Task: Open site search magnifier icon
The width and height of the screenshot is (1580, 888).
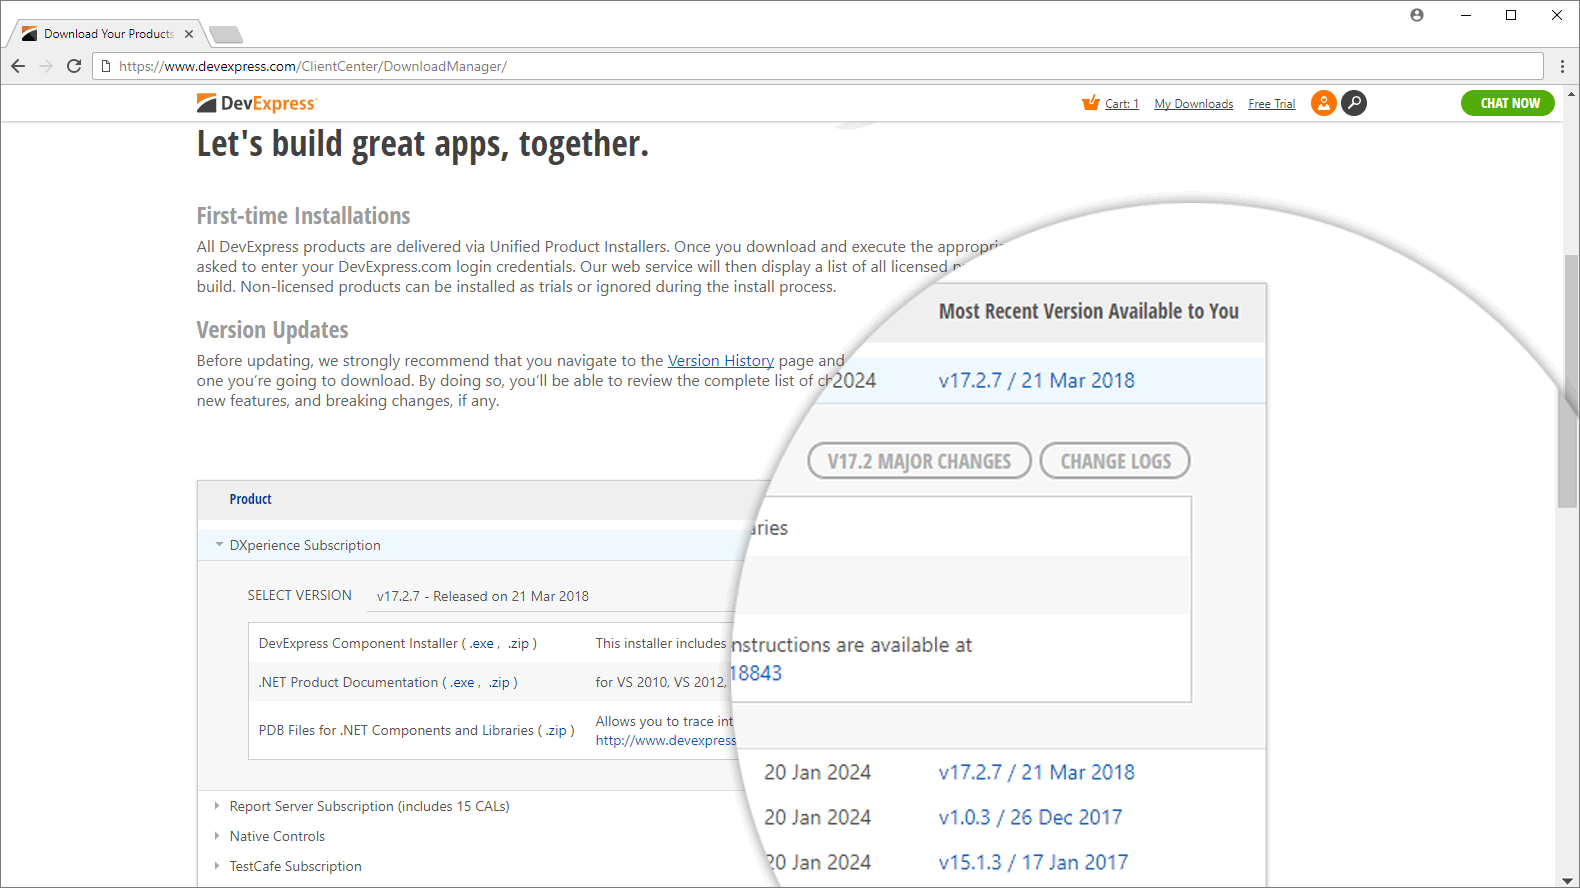Action: coord(1354,103)
